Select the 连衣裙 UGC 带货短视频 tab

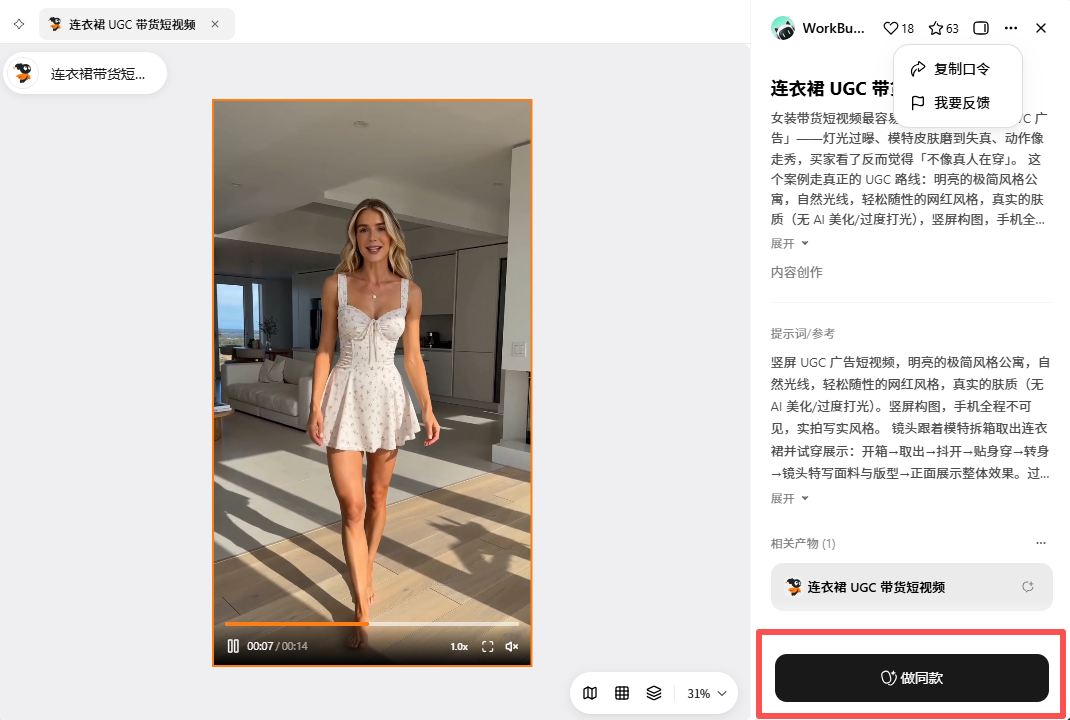[136, 24]
